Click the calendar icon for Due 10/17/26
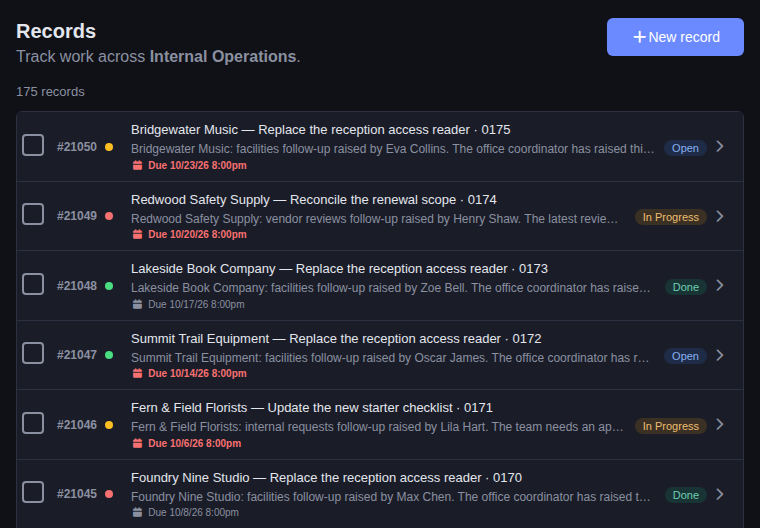 (x=138, y=304)
